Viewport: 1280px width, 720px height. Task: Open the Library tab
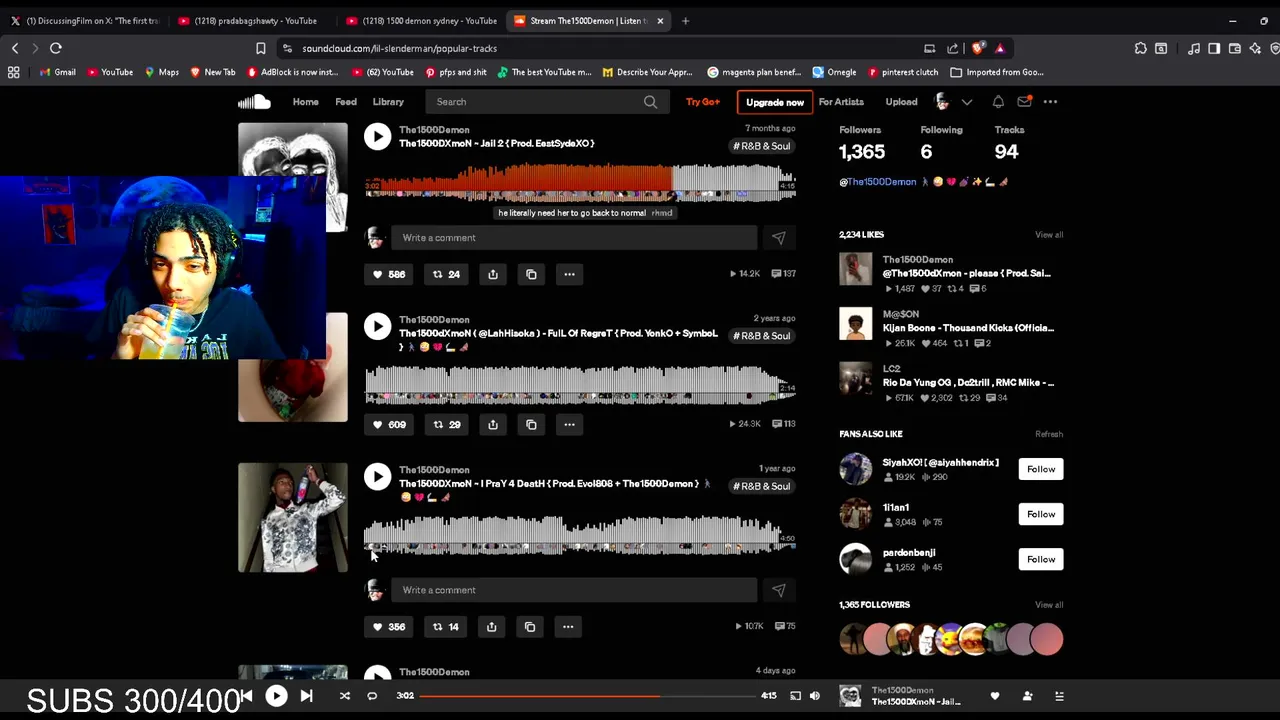pyautogui.click(x=388, y=102)
